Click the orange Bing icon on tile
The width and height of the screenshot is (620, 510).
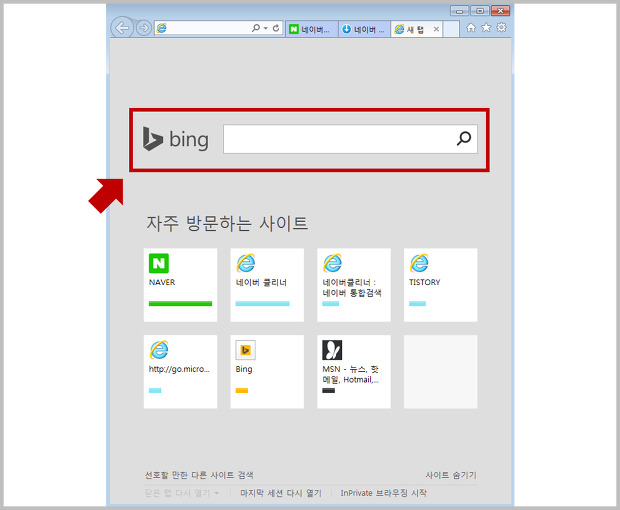pos(246,350)
